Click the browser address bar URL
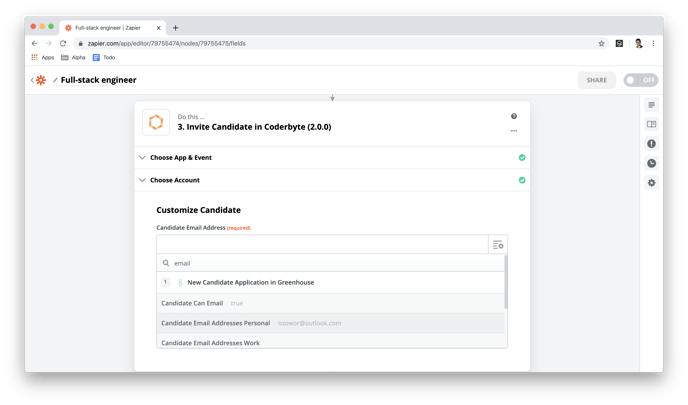The height and width of the screenshot is (405, 688). point(166,43)
